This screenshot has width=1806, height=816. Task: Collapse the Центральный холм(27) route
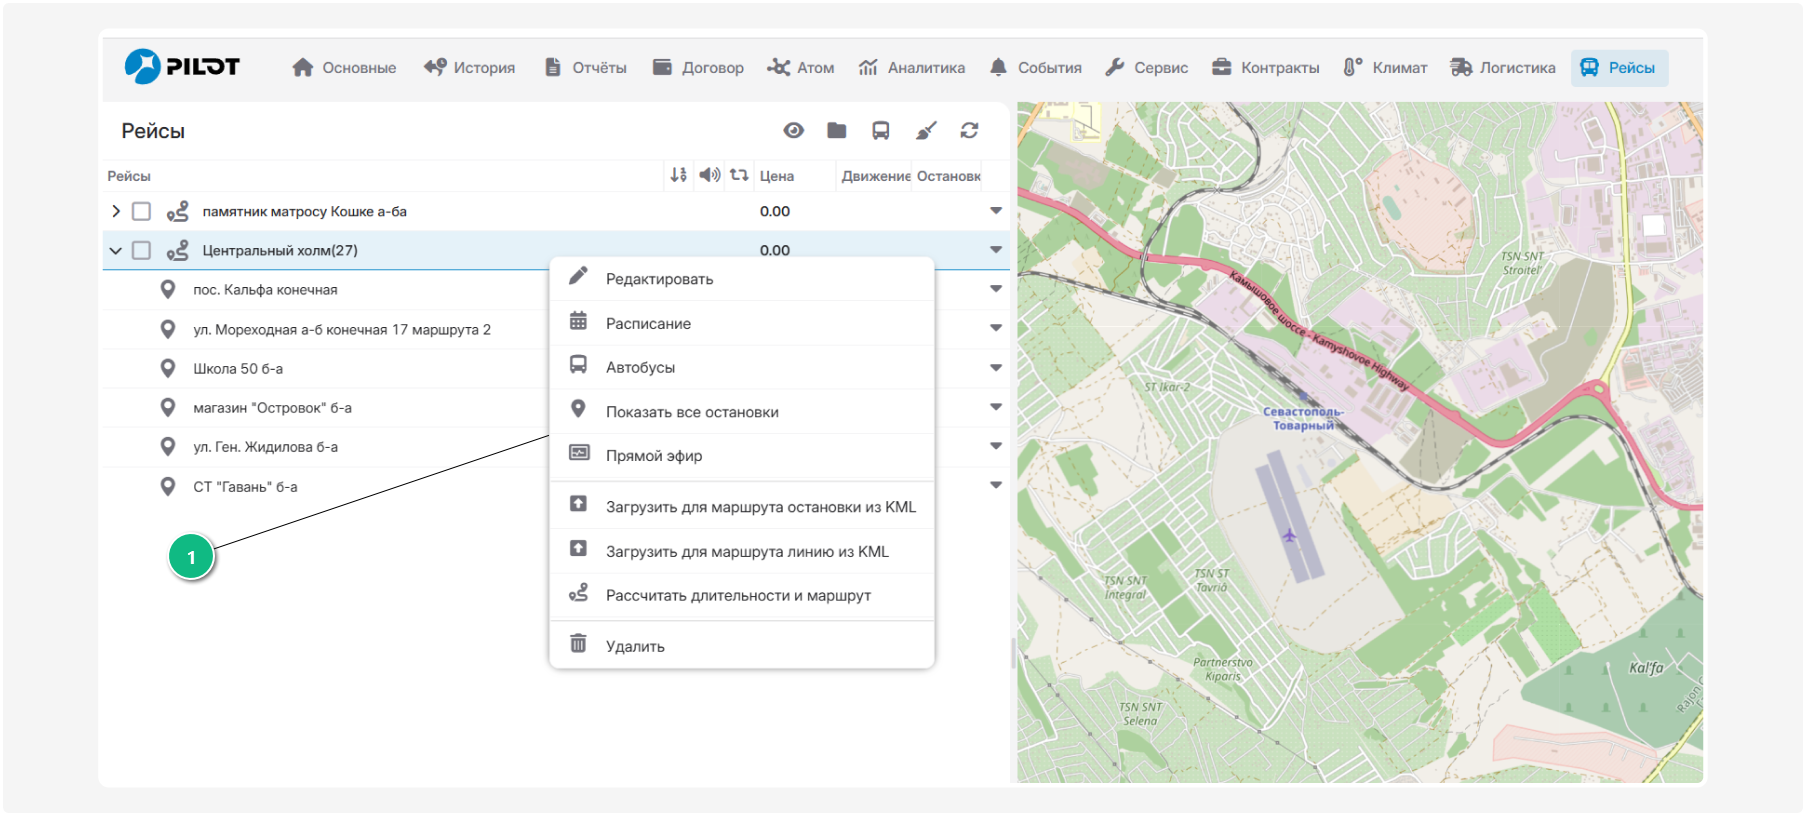tap(116, 251)
